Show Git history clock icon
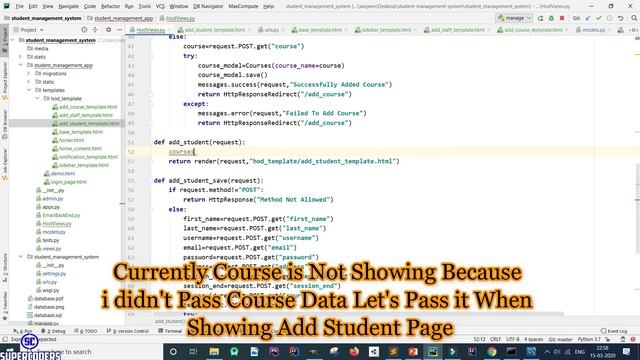Image resolution: width=640 pixels, height=360 pixels. 609,18
